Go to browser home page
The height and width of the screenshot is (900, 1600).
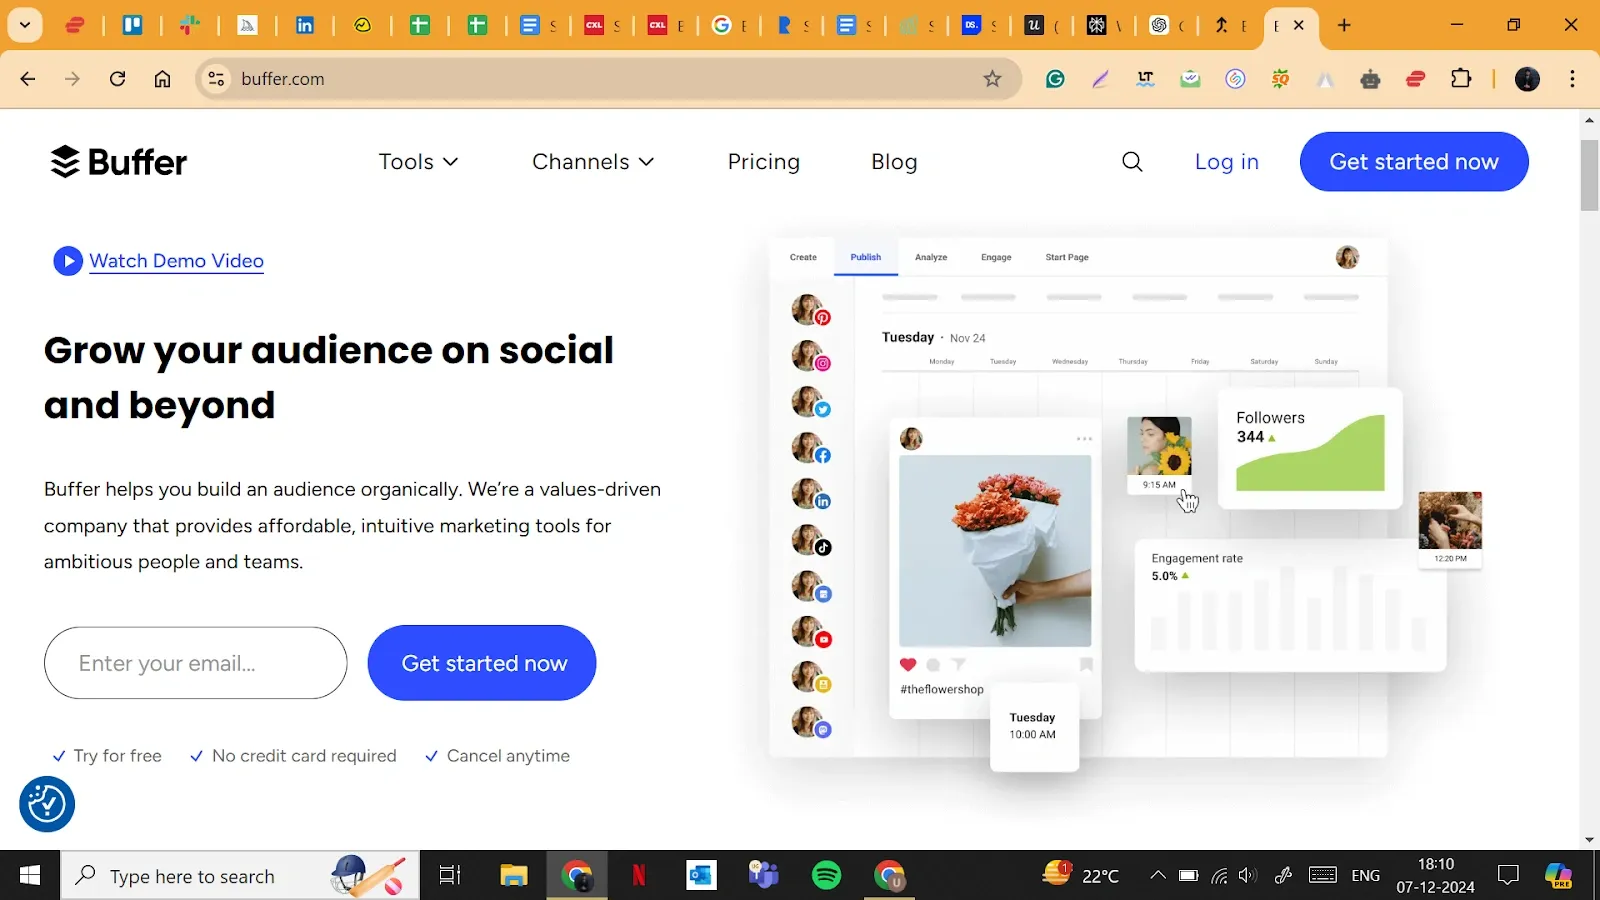click(162, 79)
